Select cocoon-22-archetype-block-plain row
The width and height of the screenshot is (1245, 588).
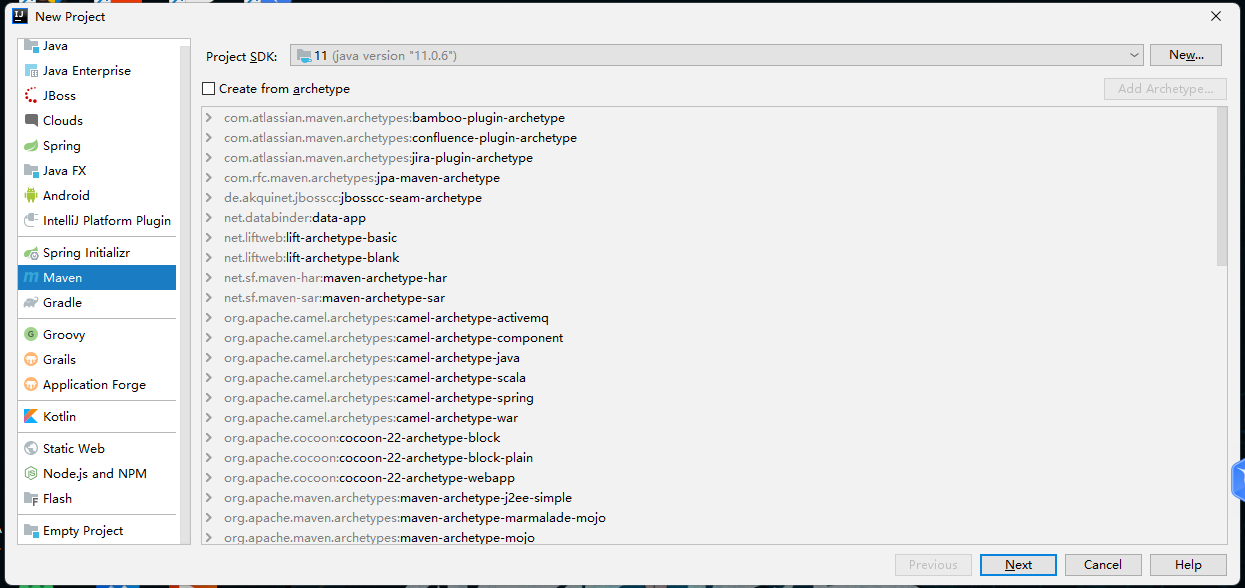click(x=708, y=458)
